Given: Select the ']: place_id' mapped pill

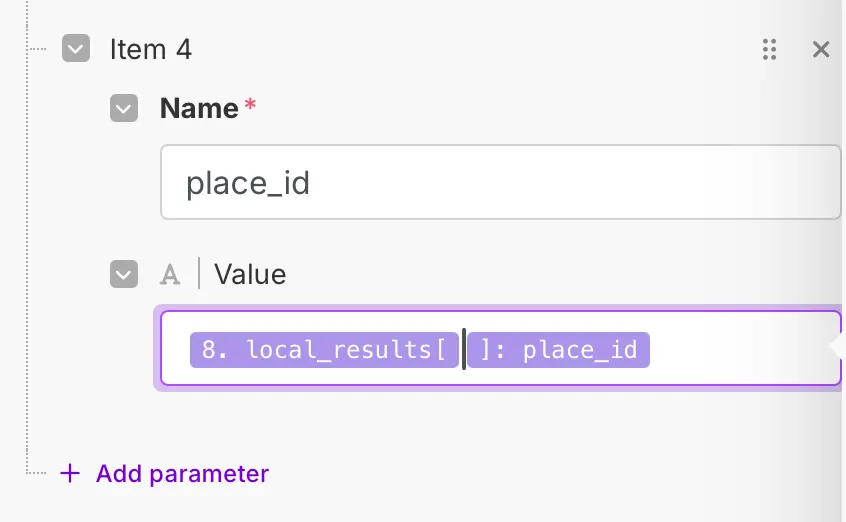Looking at the screenshot, I should click(x=558, y=350).
